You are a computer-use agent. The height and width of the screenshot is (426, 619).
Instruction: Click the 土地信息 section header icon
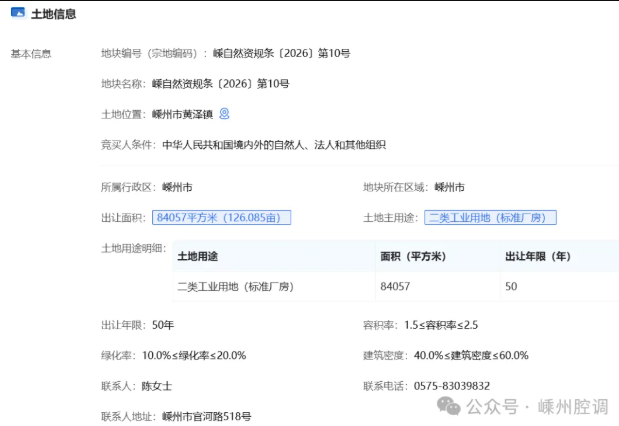[18, 14]
